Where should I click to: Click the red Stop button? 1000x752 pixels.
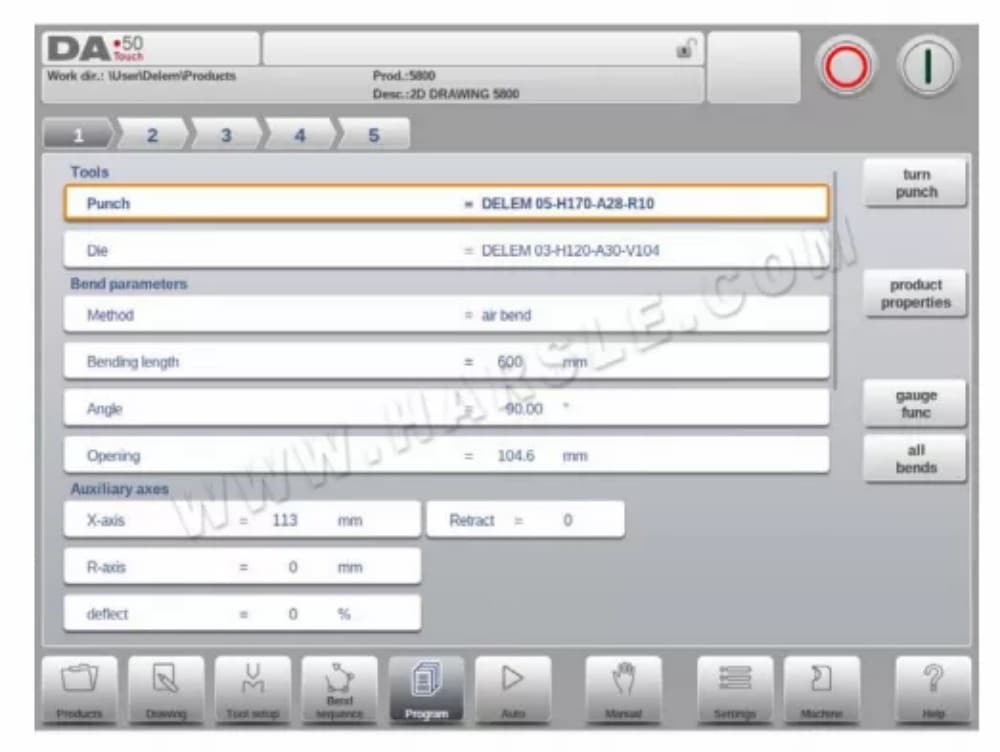(x=846, y=66)
